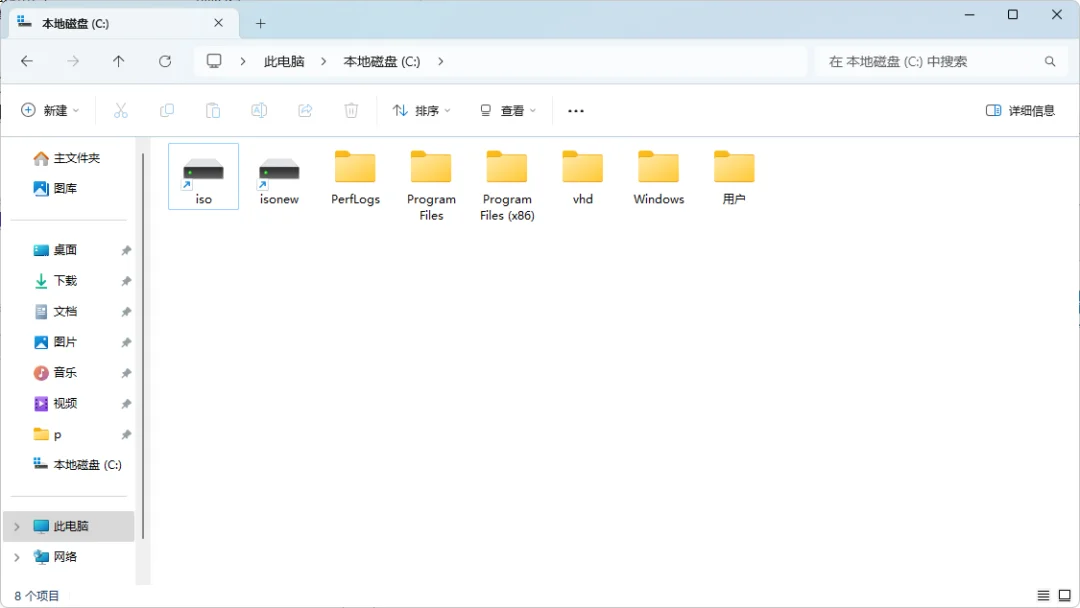
Task: Select 此电脑 in sidebar
Action: (69, 527)
